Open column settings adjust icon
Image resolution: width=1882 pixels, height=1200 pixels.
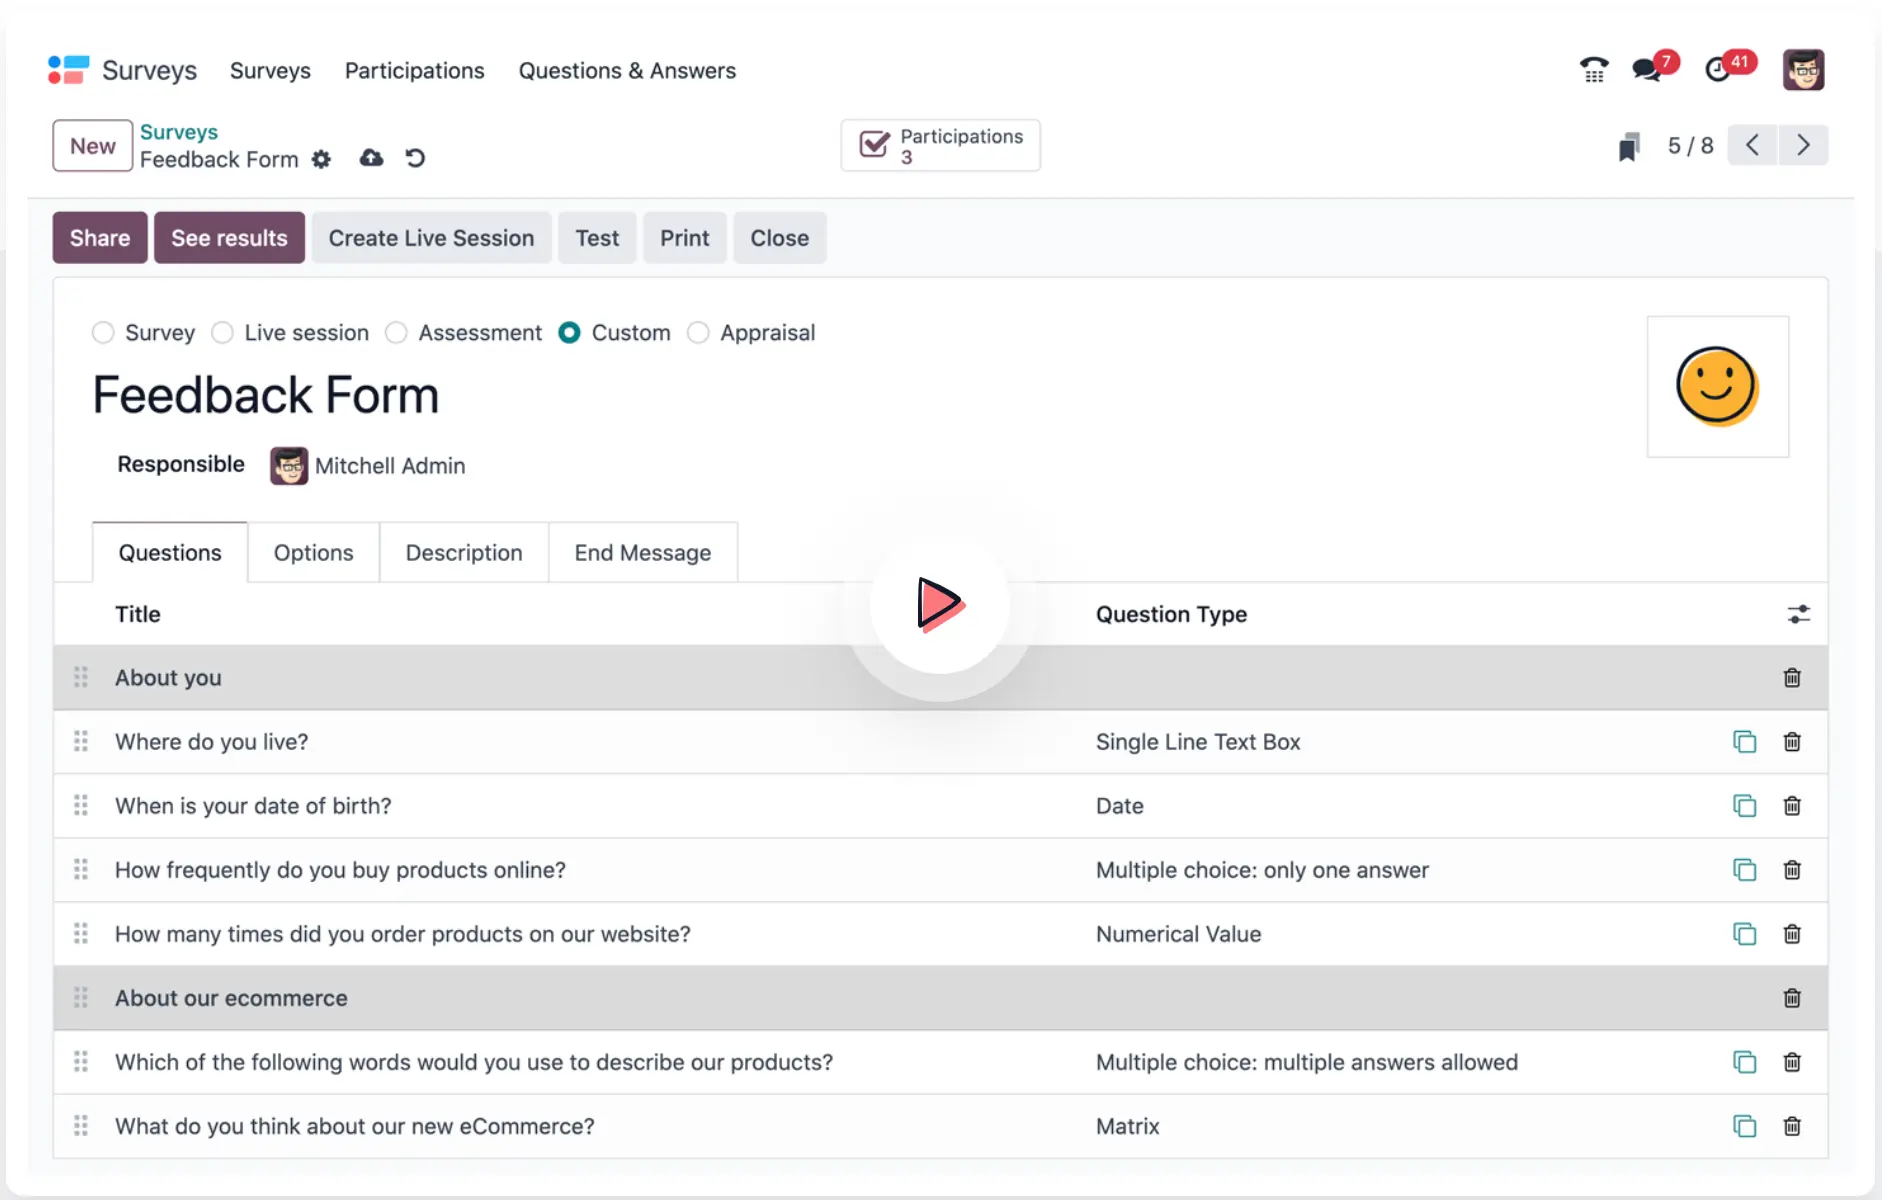click(x=1798, y=614)
